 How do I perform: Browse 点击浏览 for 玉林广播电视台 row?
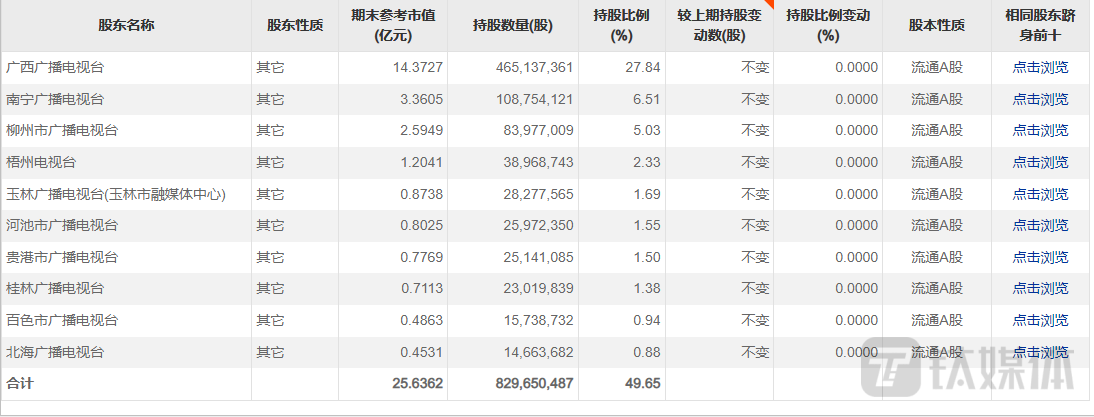[1040, 194]
